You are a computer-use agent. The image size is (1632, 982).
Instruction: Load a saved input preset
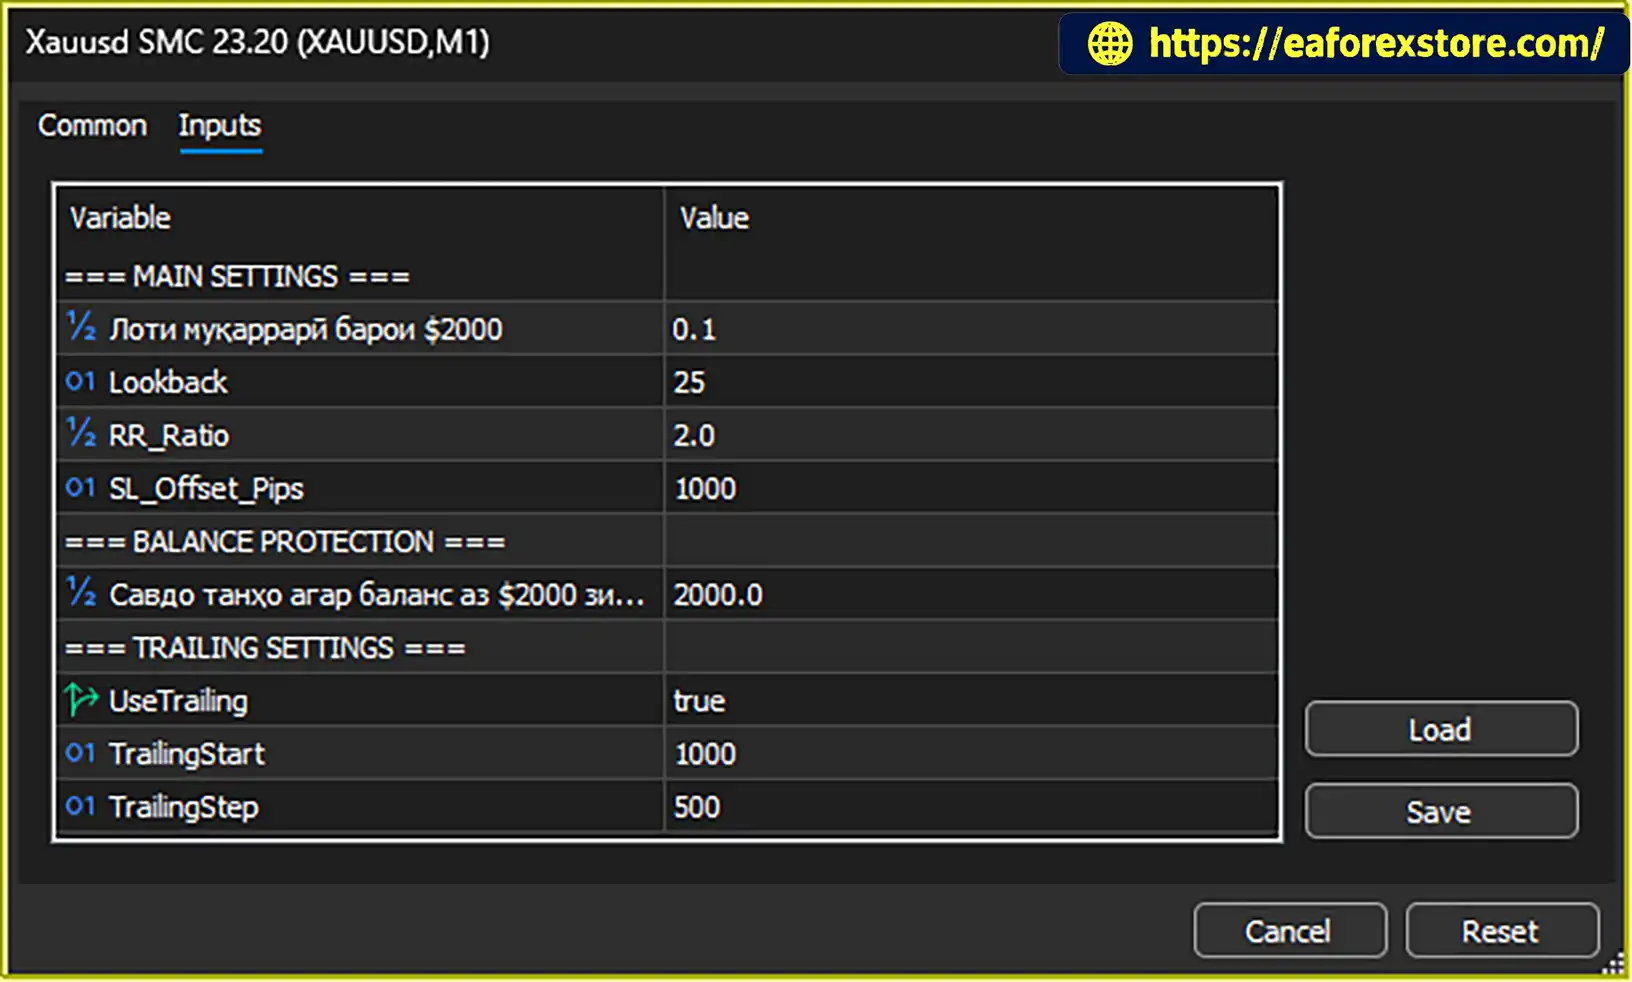(x=1441, y=729)
